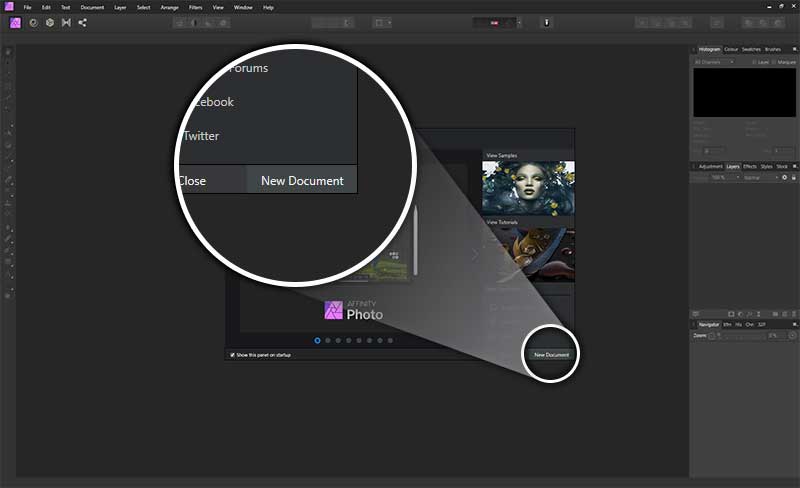Click the New Document button on the welcome panel
The image size is (800, 488).
552,355
